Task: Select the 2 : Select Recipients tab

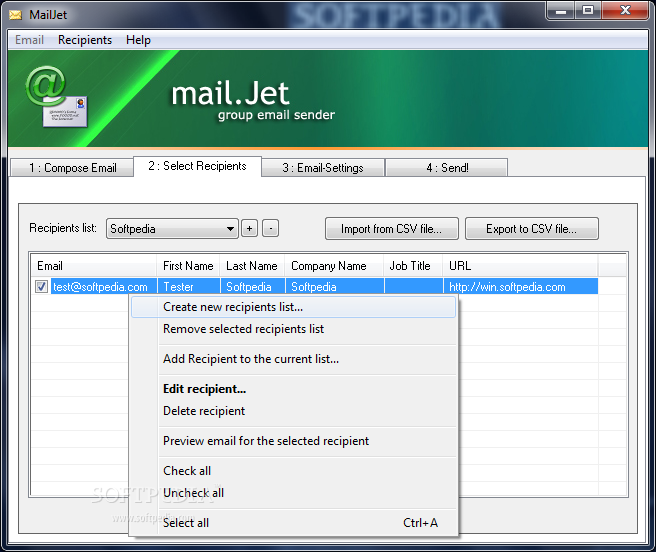Action: point(197,166)
